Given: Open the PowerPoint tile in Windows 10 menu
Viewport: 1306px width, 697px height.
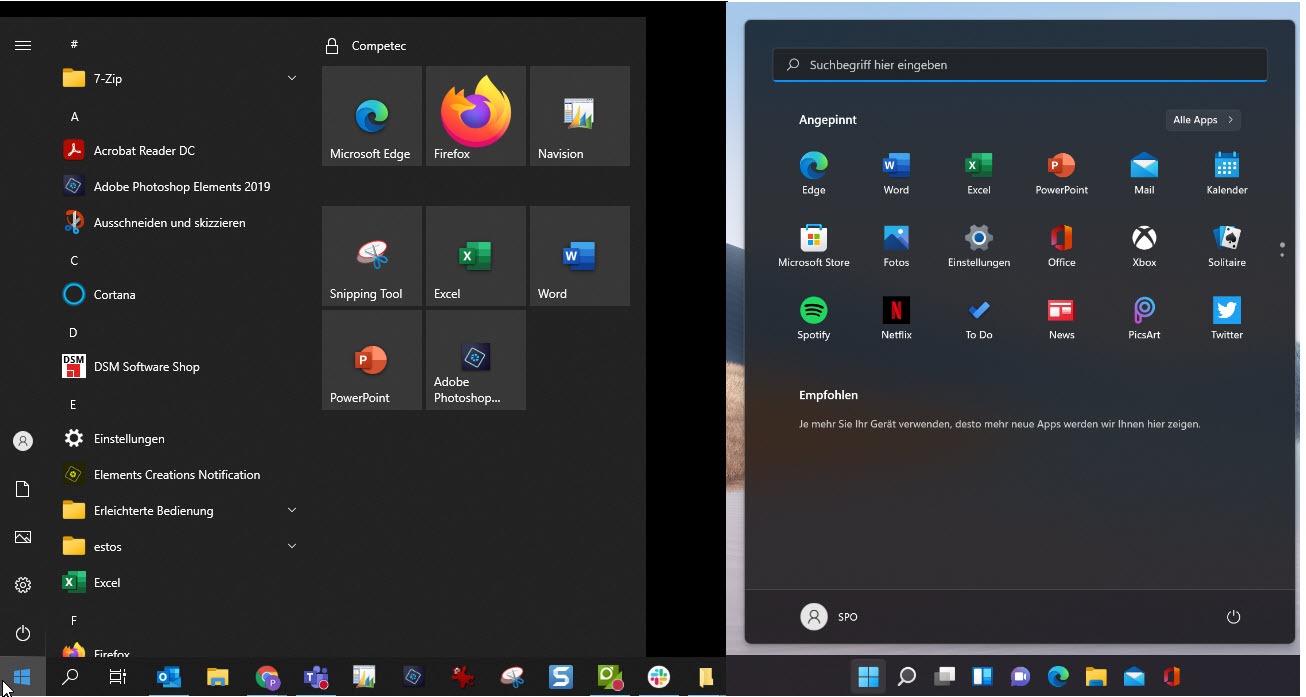Looking at the screenshot, I should pyautogui.click(x=372, y=360).
